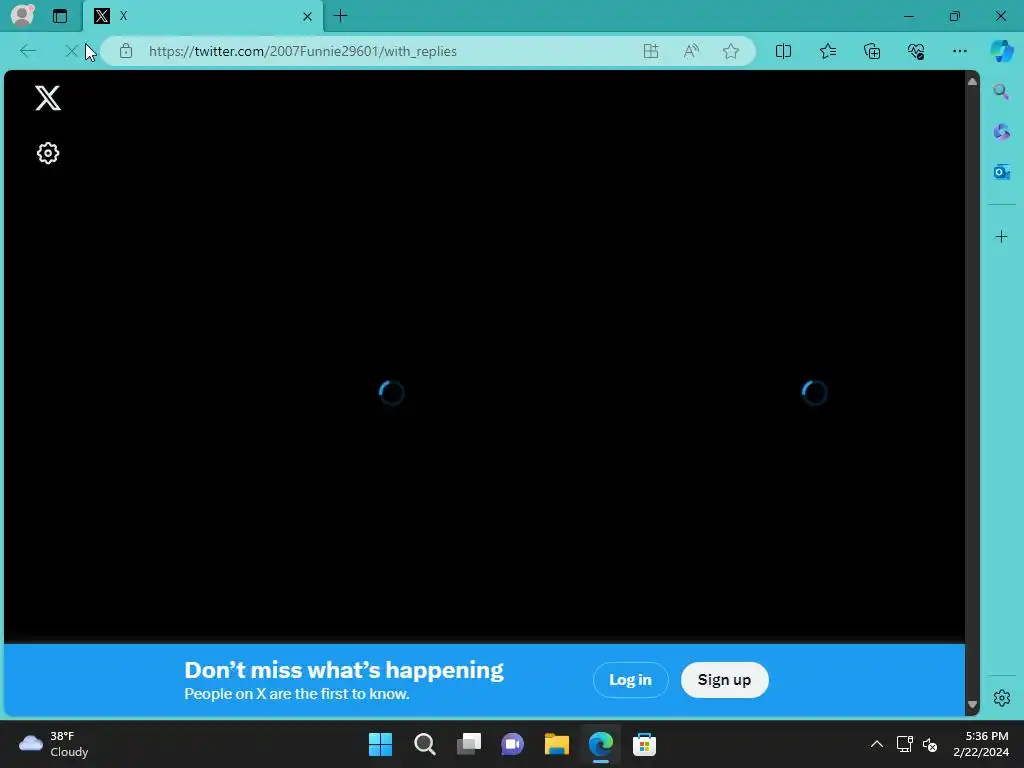The height and width of the screenshot is (768, 1024).
Task: Open the Favorites list
Action: point(827,51)
